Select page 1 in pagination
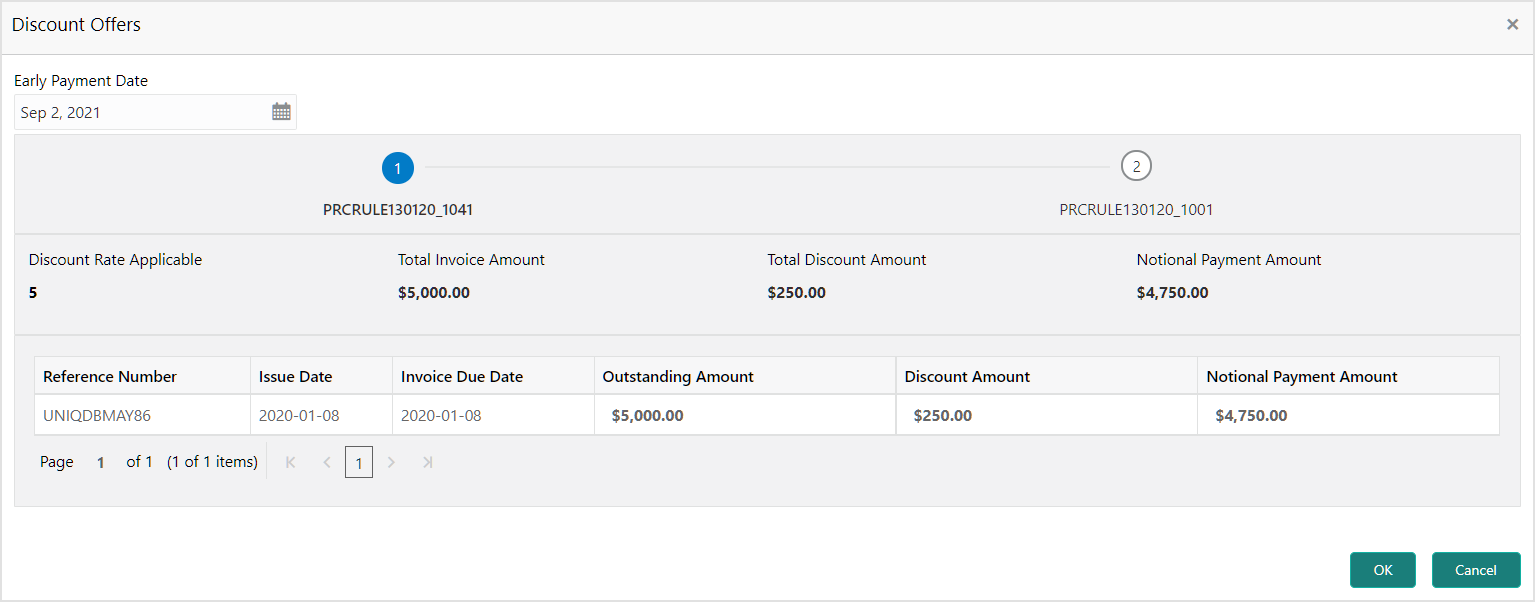This screenshot has width=1535, height=602. [x=359, y=463]
